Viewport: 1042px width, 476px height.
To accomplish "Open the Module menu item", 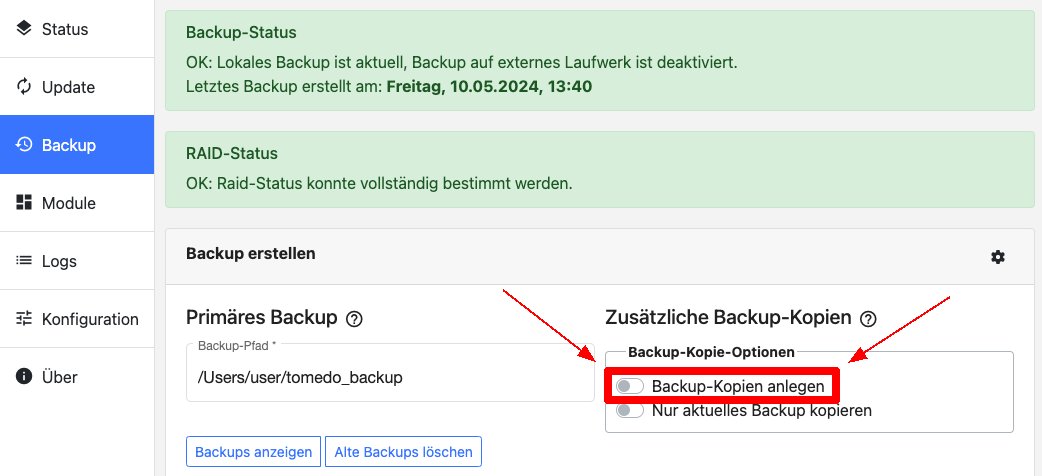I will (77, 203).
